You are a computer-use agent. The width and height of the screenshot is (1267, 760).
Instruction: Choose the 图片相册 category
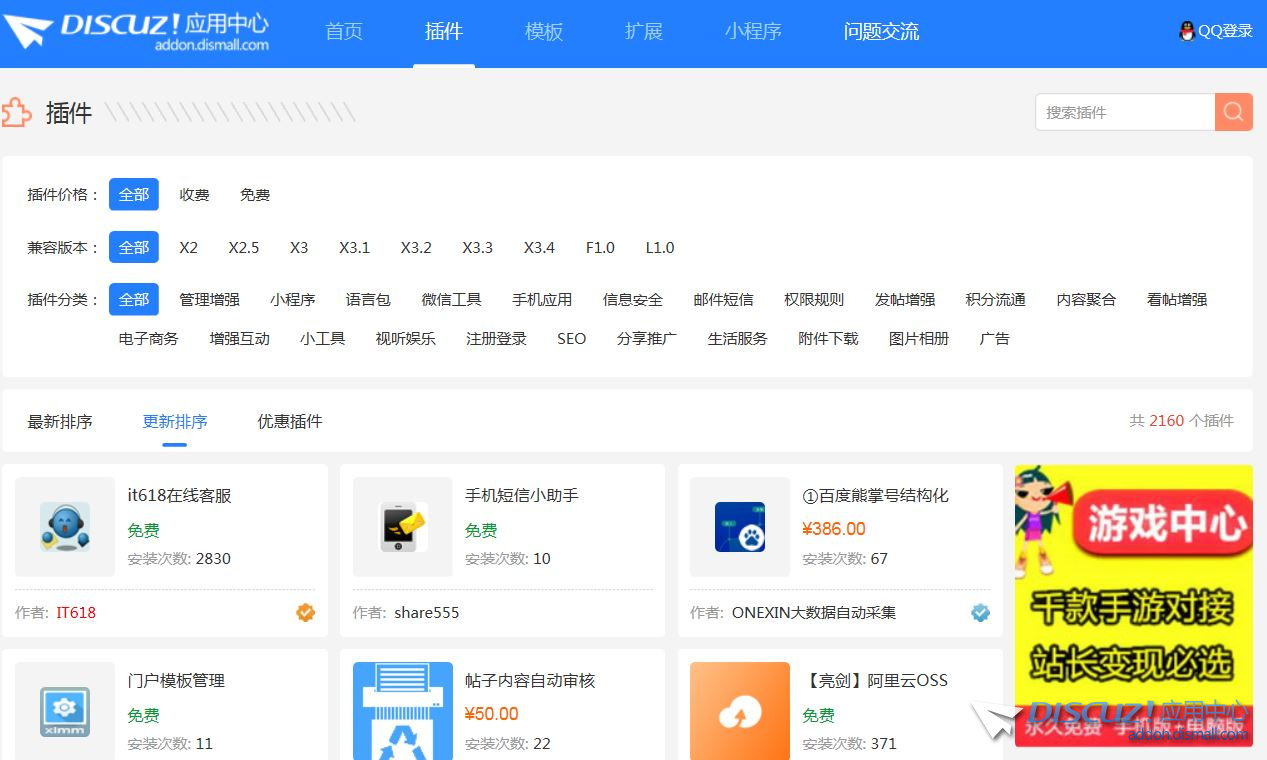pos(919,338)
